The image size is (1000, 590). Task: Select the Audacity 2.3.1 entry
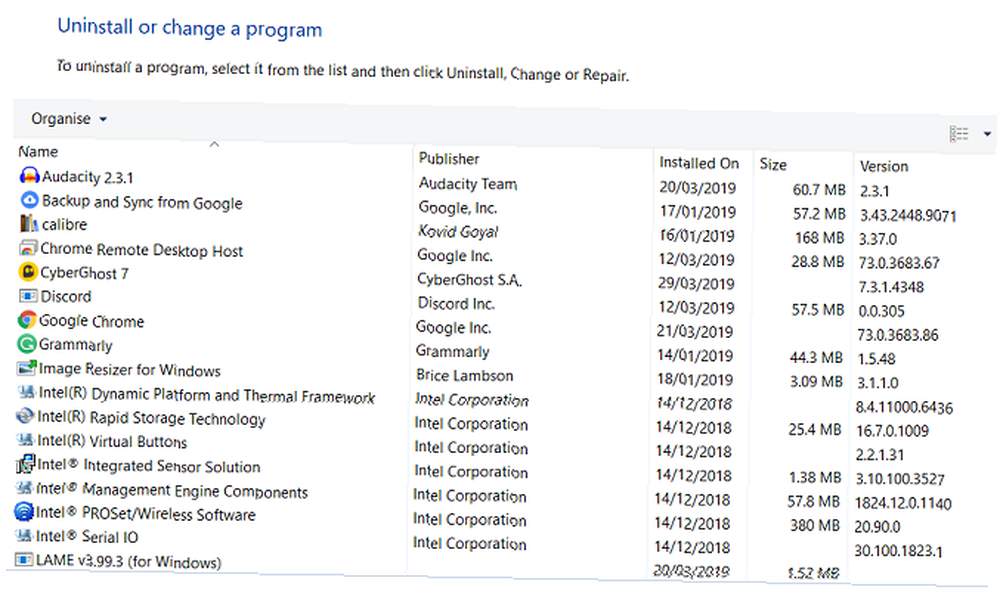click(87, 177)
